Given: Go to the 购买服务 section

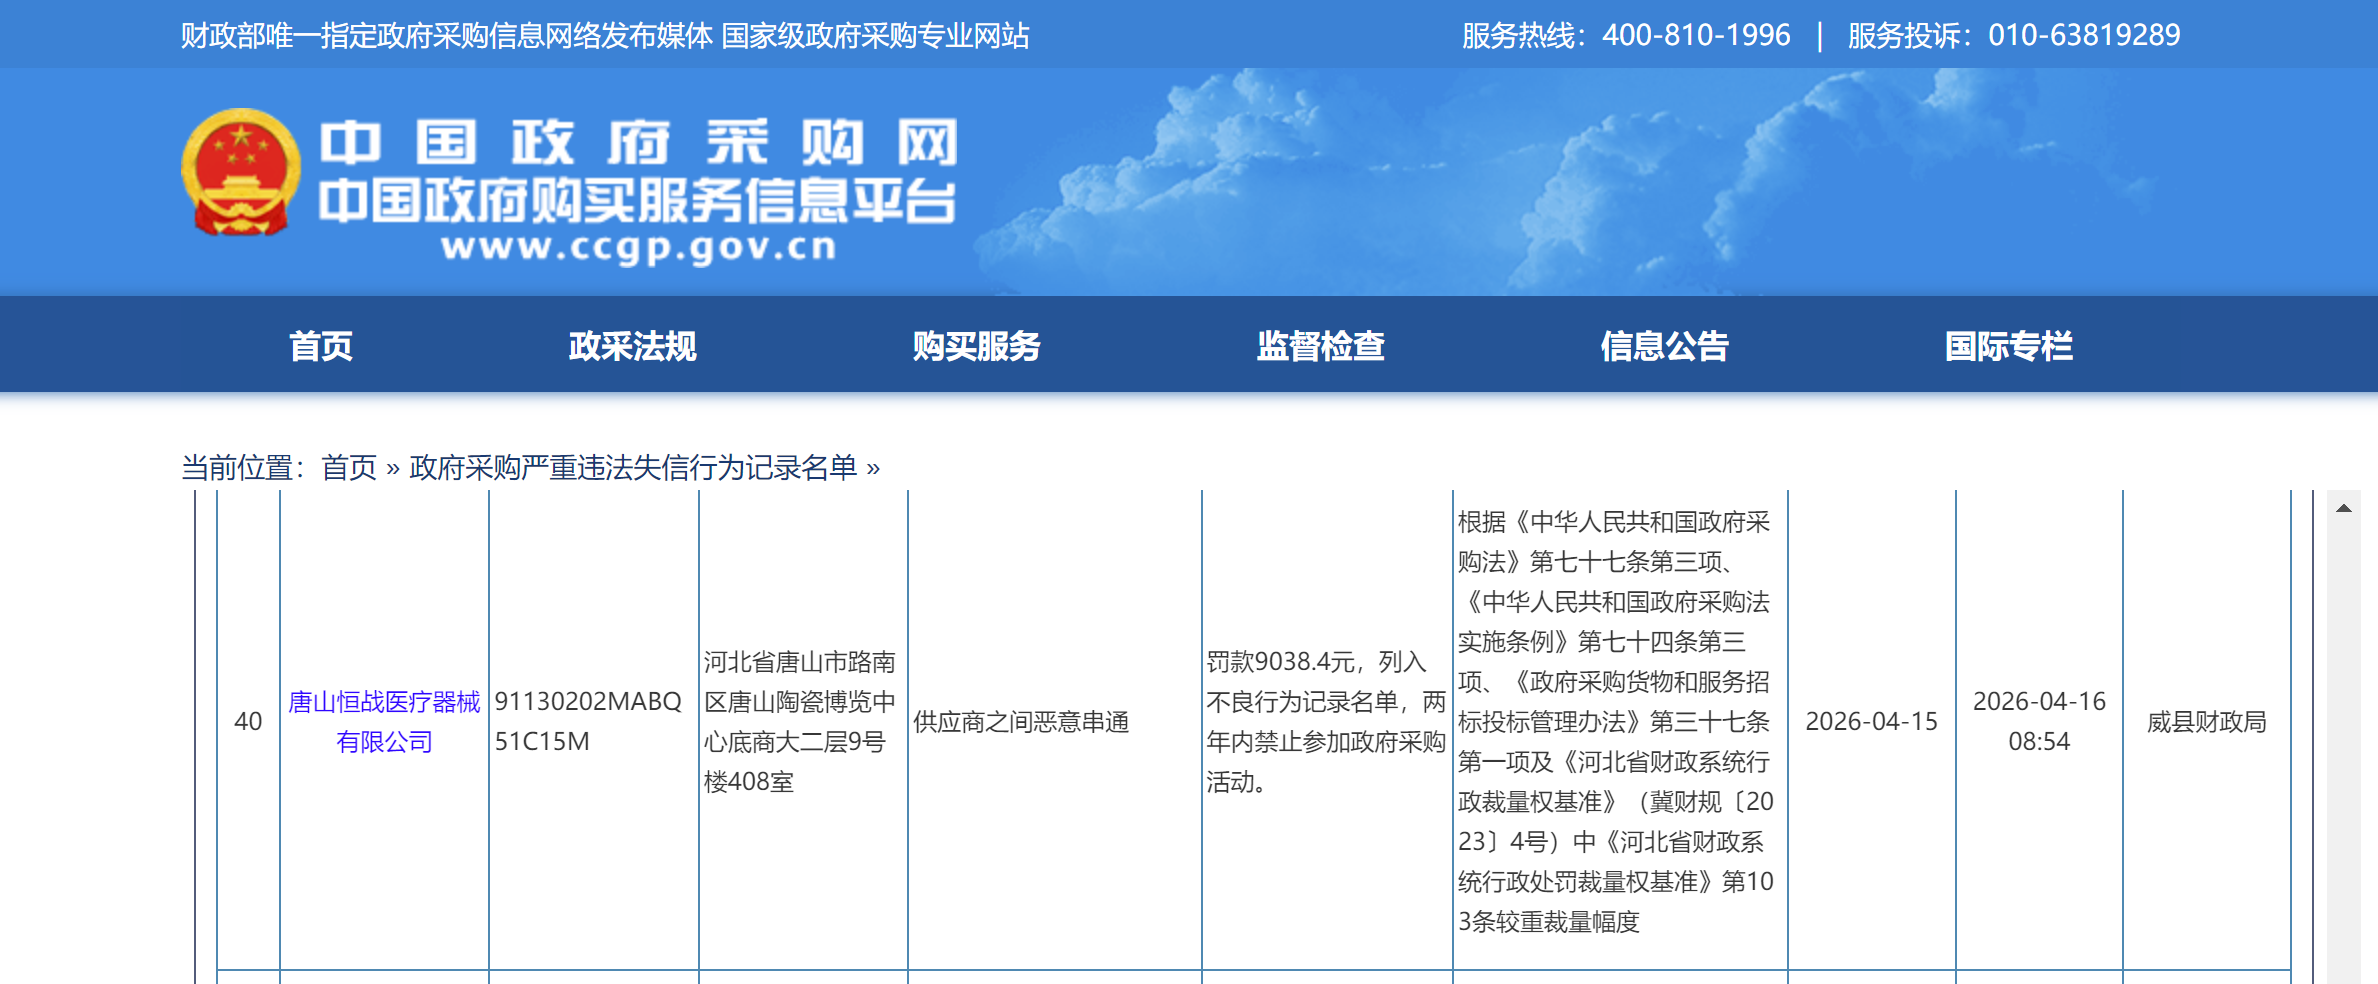Looking at the screenshot, I should tap(976, 346).
